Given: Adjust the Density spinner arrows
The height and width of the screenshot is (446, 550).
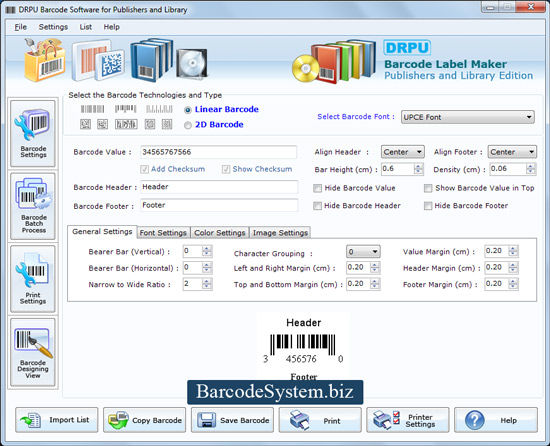Looking at the screenshot, I should coord(531,169).
